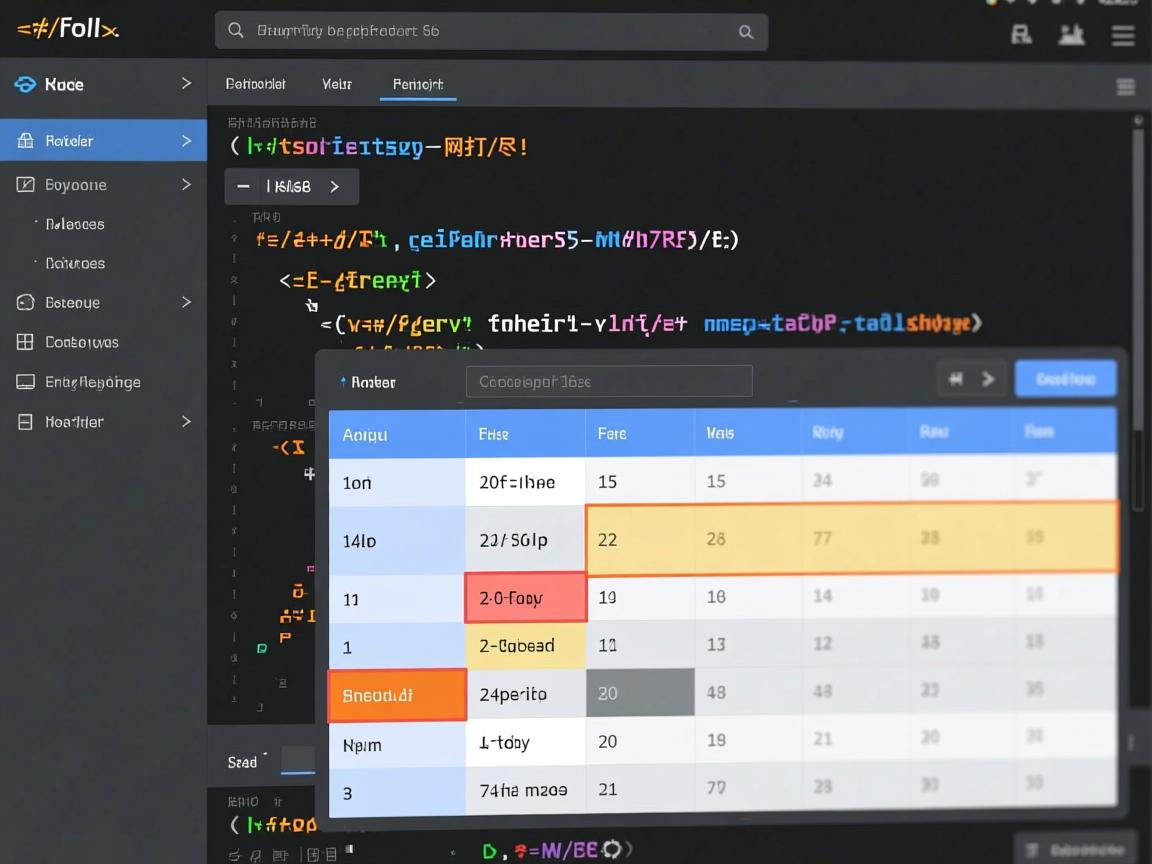Select the orange Bneoudi row header cell
This screenshot has width=1152, height=864.
pyautogui.click(x=397, y=695)
